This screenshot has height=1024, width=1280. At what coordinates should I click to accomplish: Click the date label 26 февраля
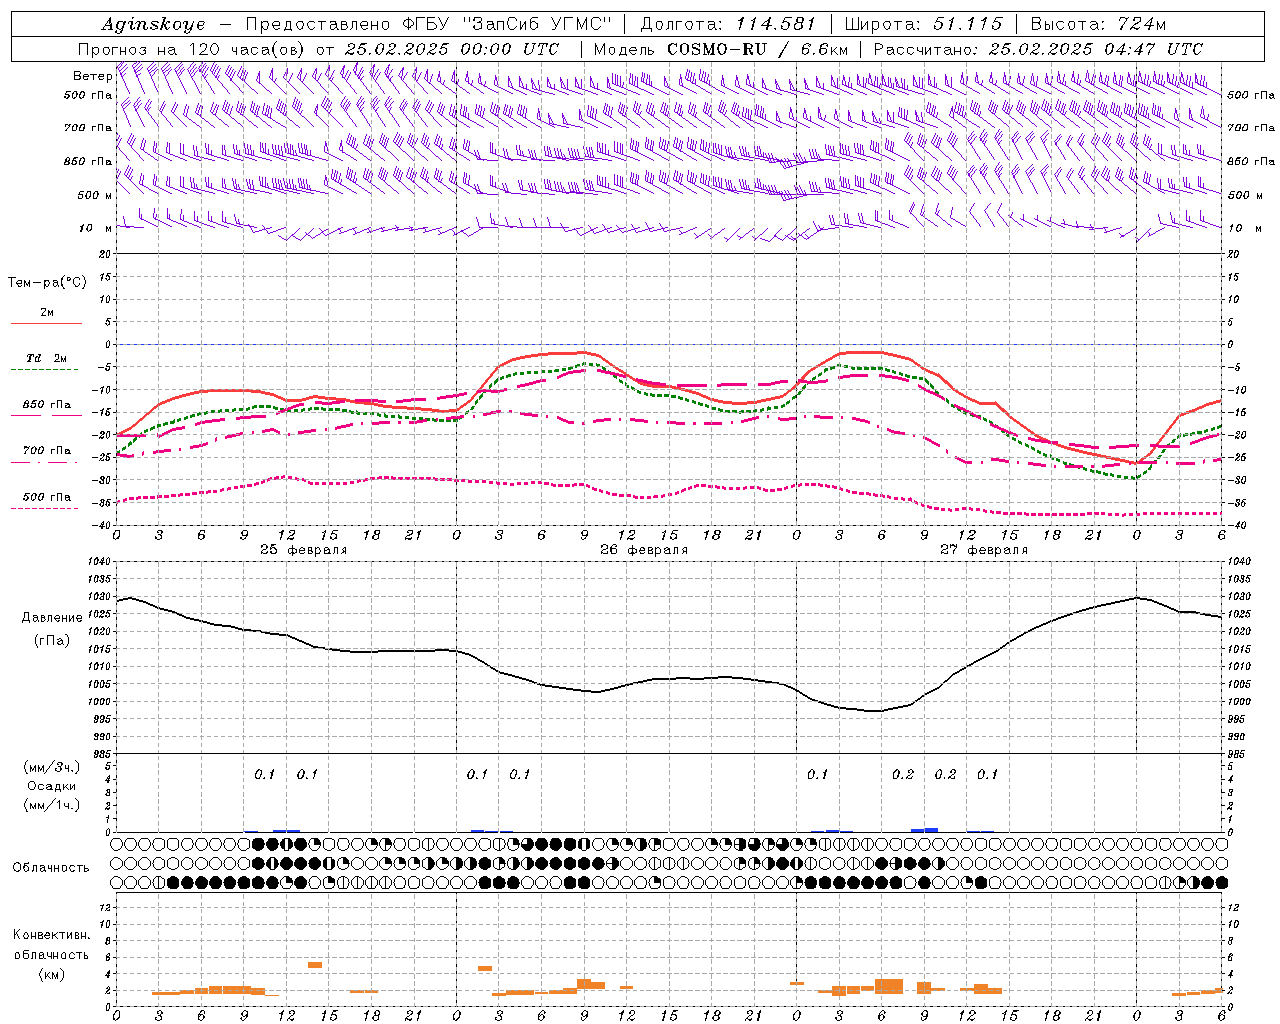point(644,550)
